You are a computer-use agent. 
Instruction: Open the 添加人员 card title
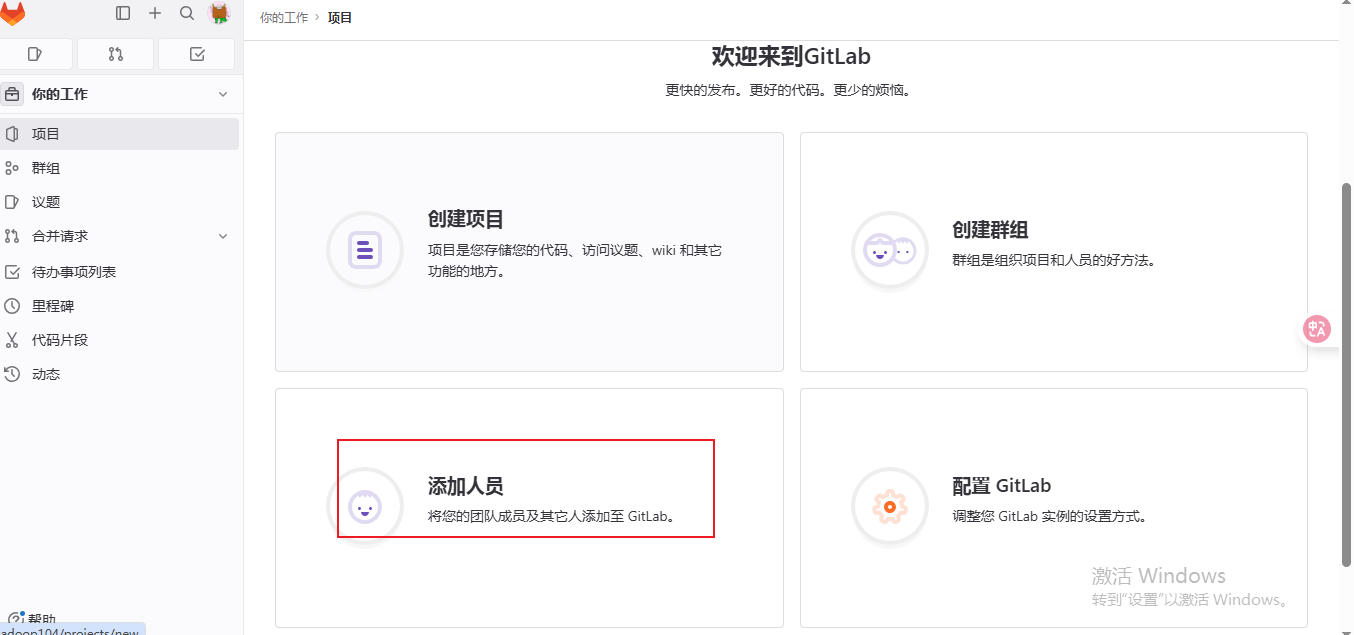(466, 486)
